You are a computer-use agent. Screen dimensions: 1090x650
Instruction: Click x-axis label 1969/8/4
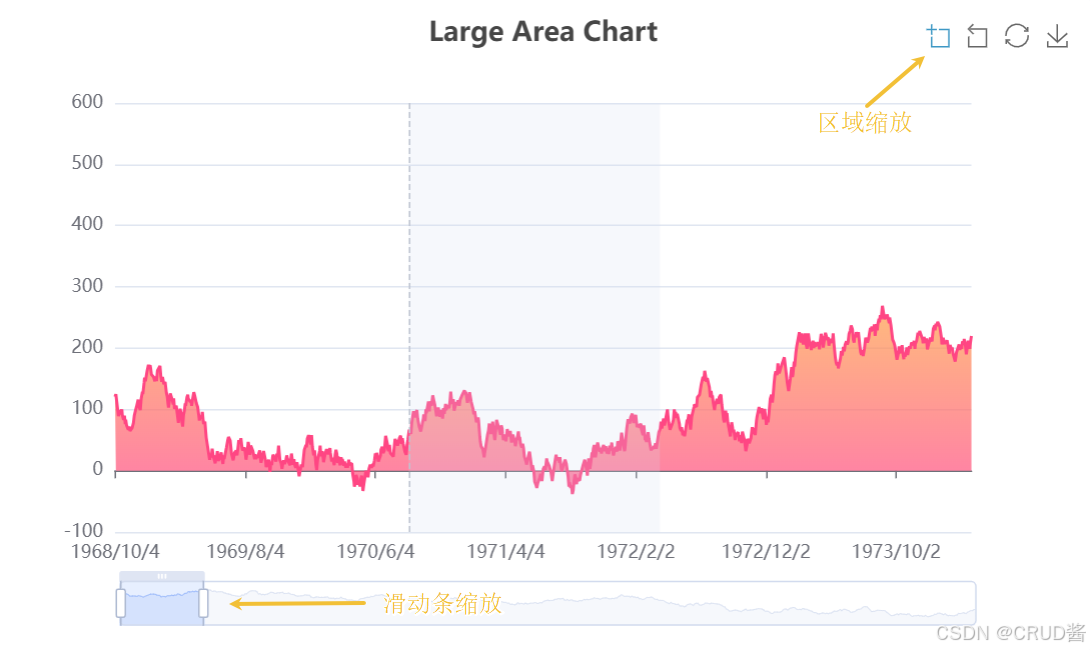pyautogui.click(x=245, y=551)
